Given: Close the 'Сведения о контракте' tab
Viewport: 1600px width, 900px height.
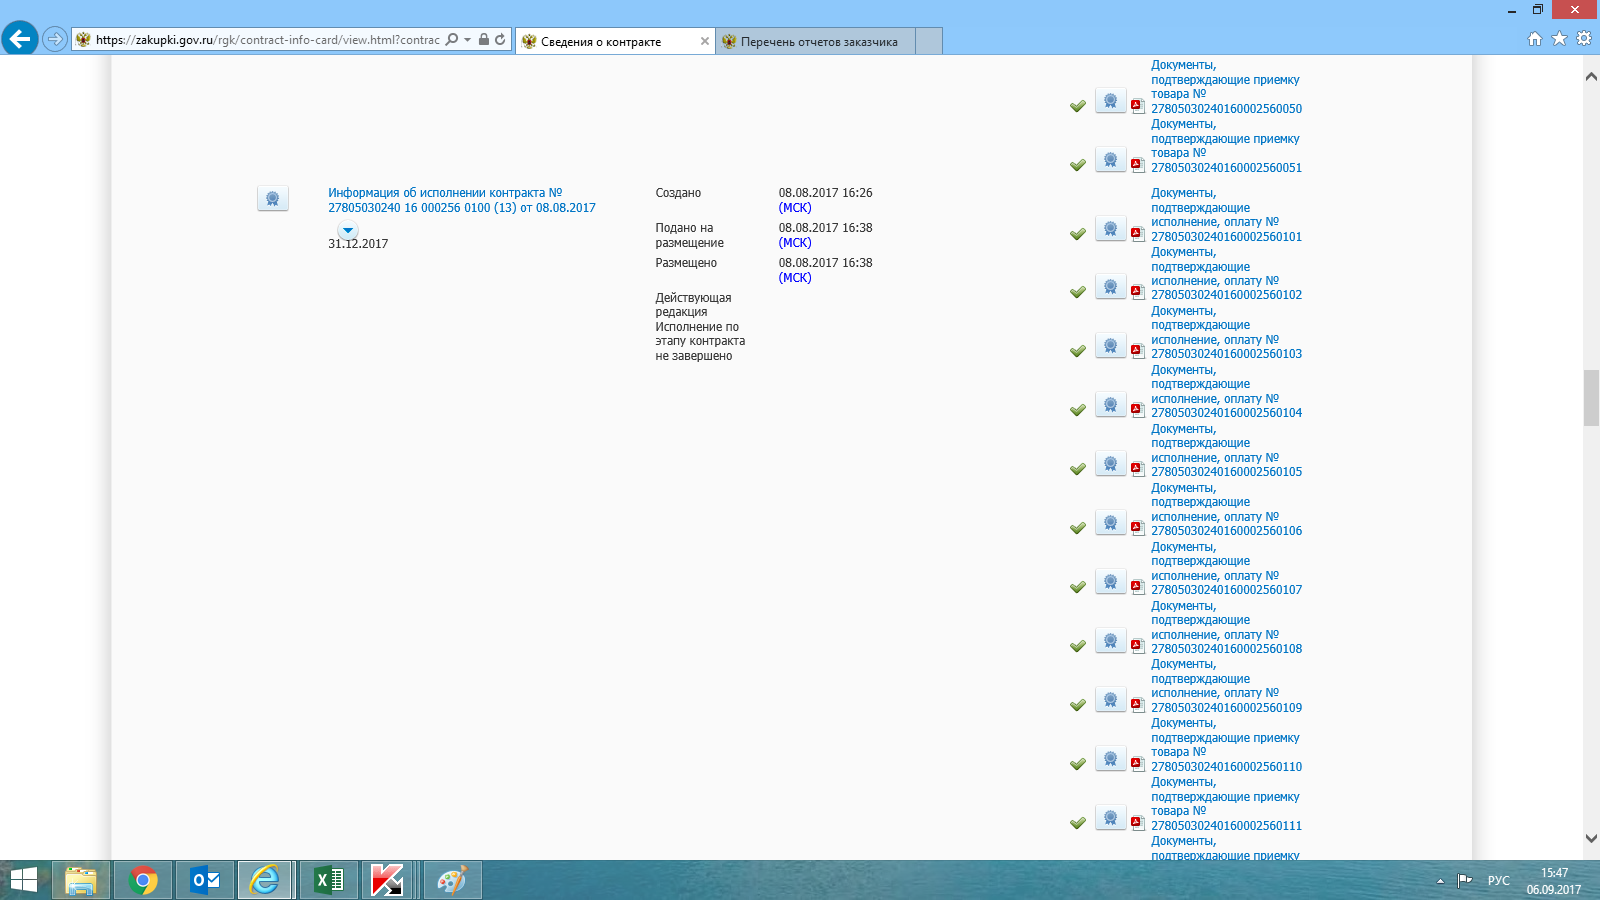Looking at the screenshot, I should pos(704,41).
